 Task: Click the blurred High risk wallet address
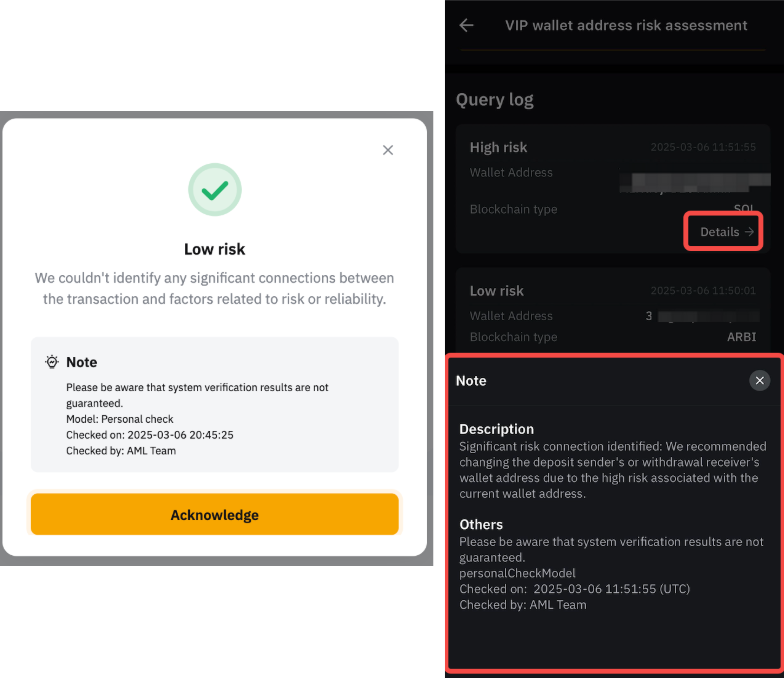[694, 183]
